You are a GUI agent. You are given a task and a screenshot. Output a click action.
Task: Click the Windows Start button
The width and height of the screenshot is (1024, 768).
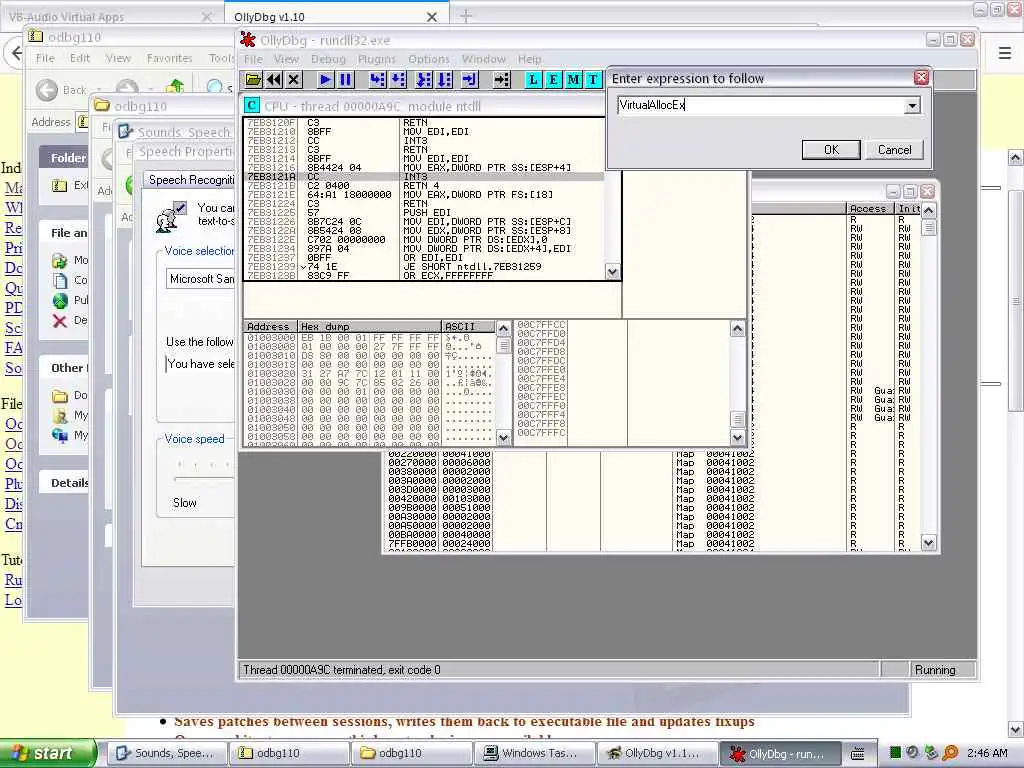pyautogui.click(x=48, y=753)
